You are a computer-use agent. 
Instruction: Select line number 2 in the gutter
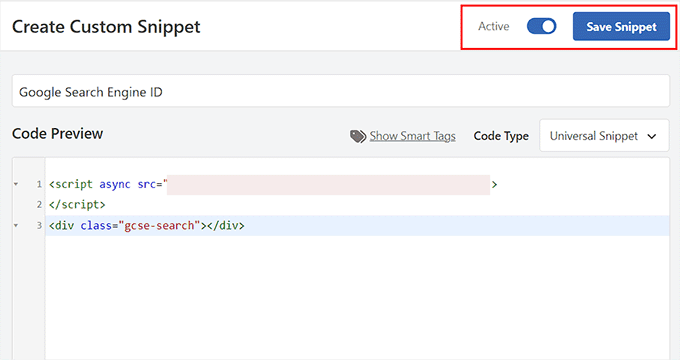pos(39,205)
